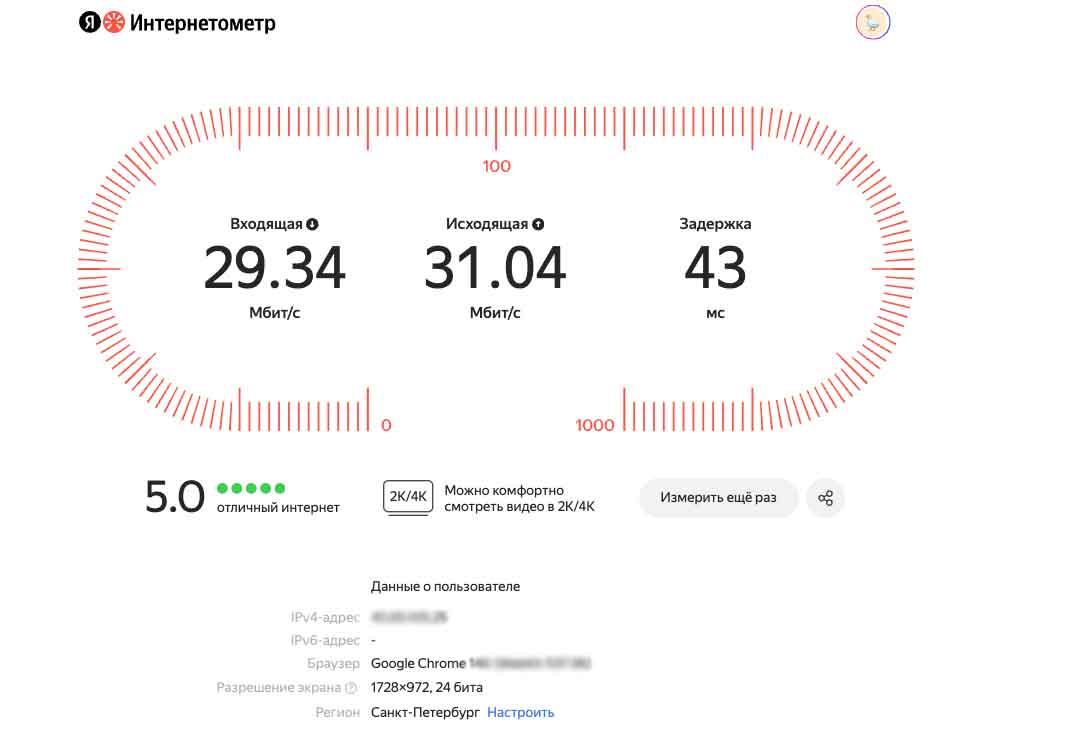
Task: Click the 29.34 incoming speed value
Action: (275, 268)
